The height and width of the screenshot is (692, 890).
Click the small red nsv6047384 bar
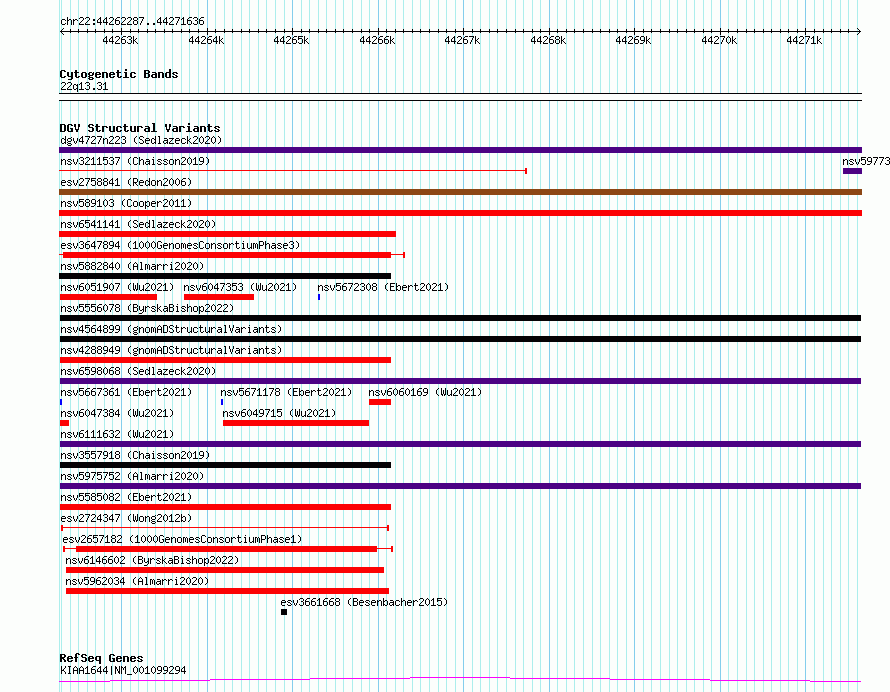pyautogui.click(x=64, y=423)
